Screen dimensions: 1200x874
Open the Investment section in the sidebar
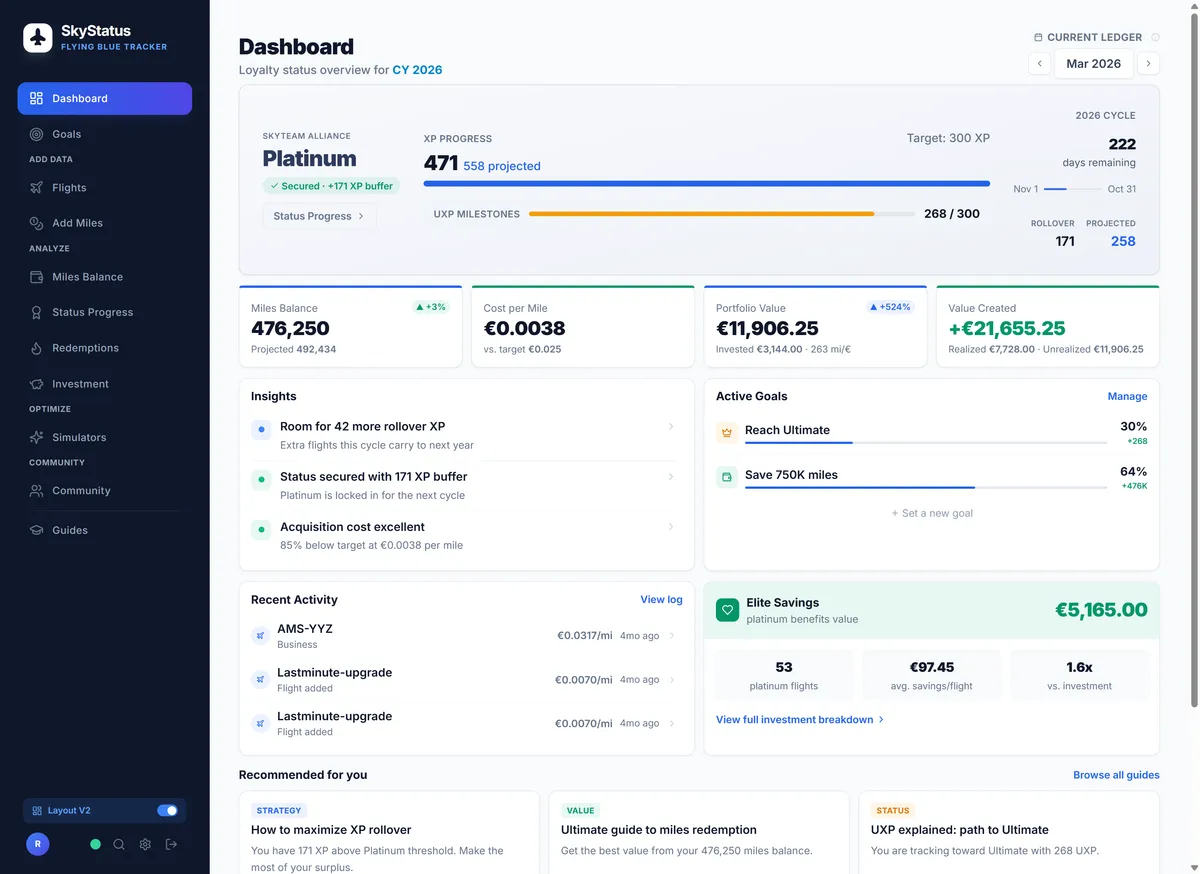click(35, 383)
